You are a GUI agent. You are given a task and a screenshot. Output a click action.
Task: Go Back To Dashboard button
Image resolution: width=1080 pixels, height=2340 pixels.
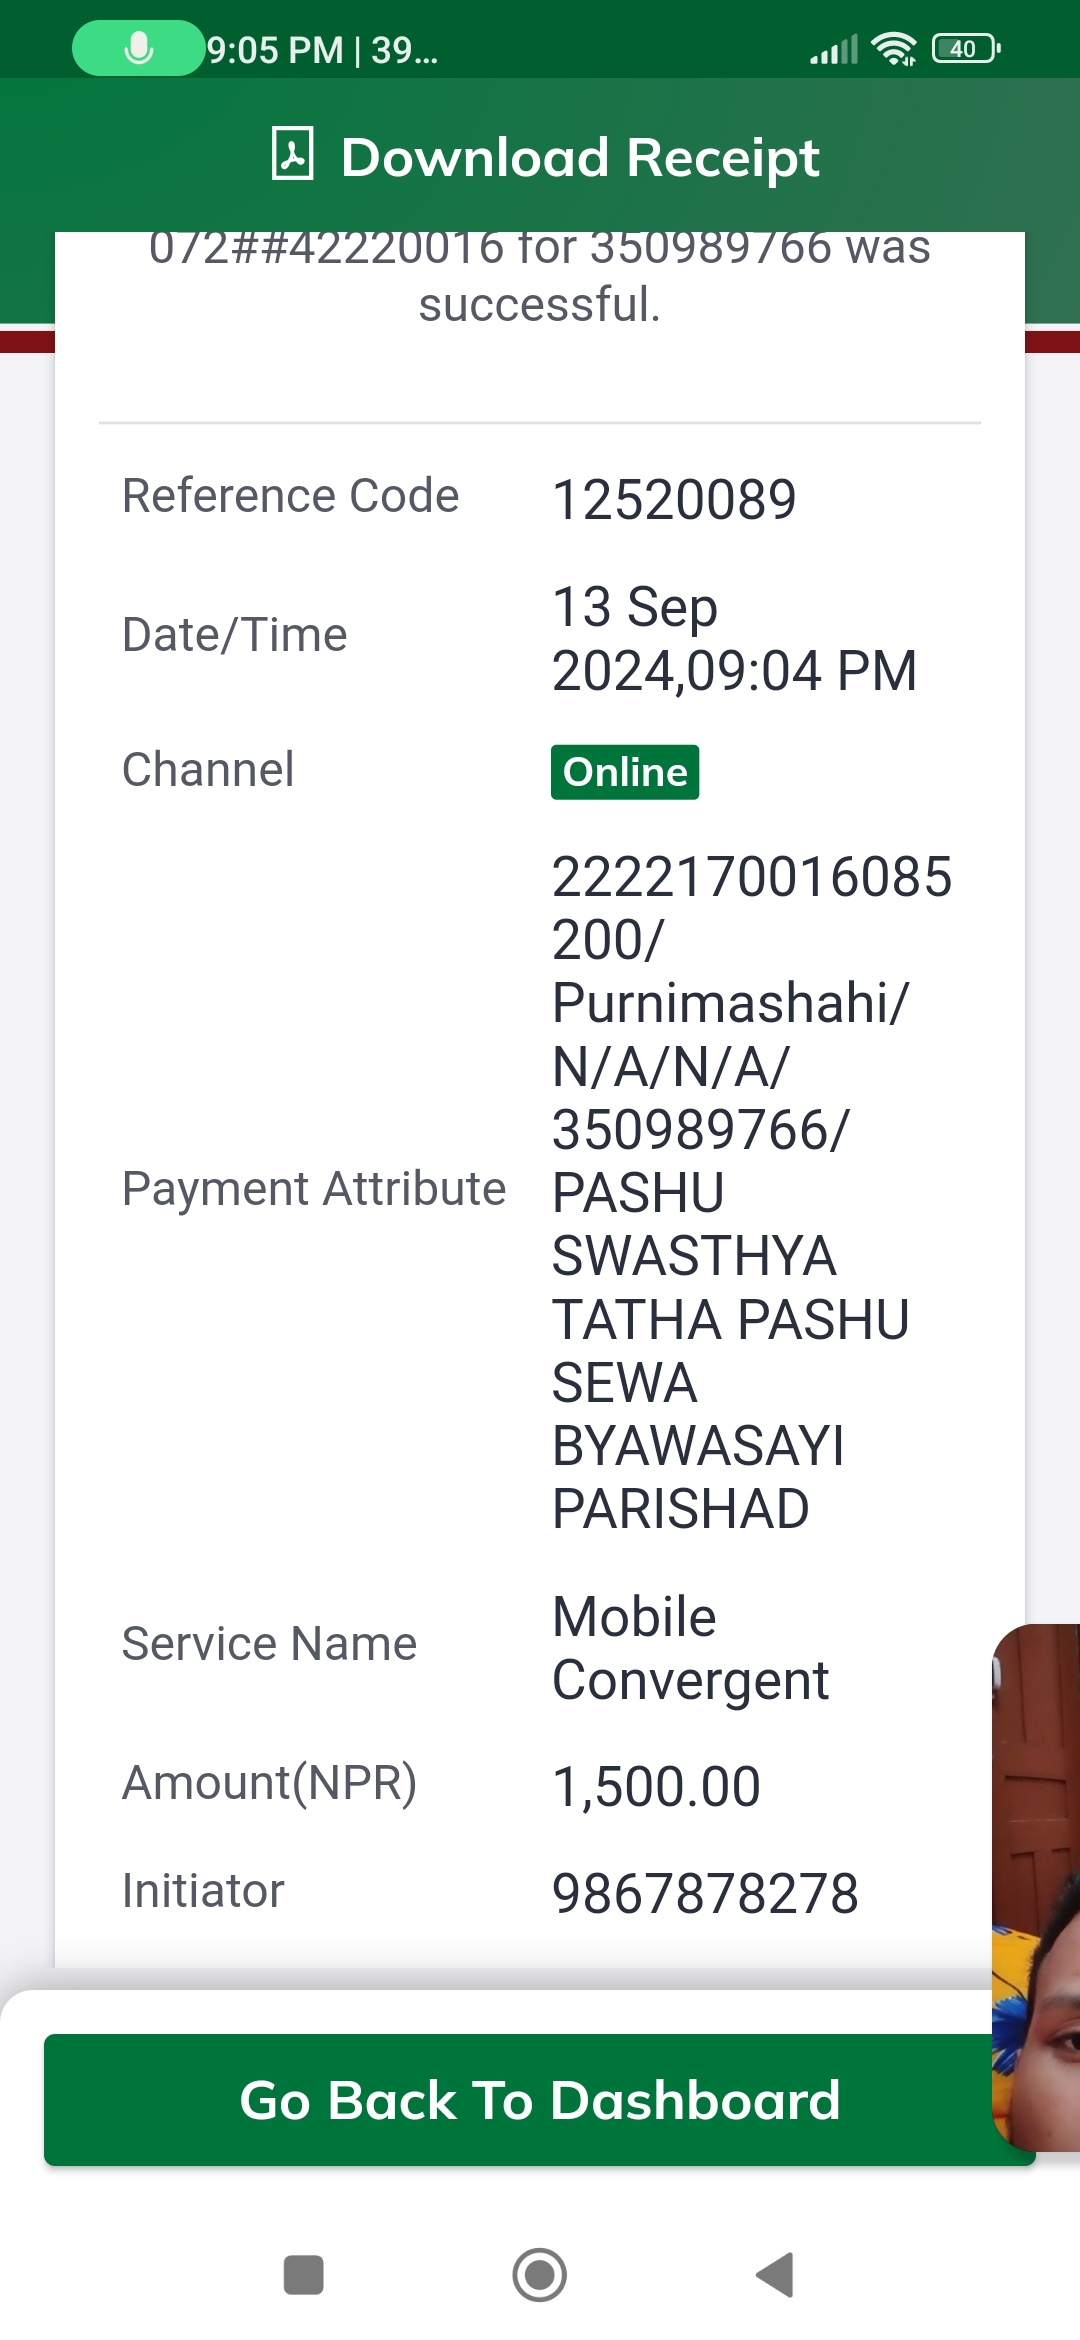click(x=540, y=2100)
